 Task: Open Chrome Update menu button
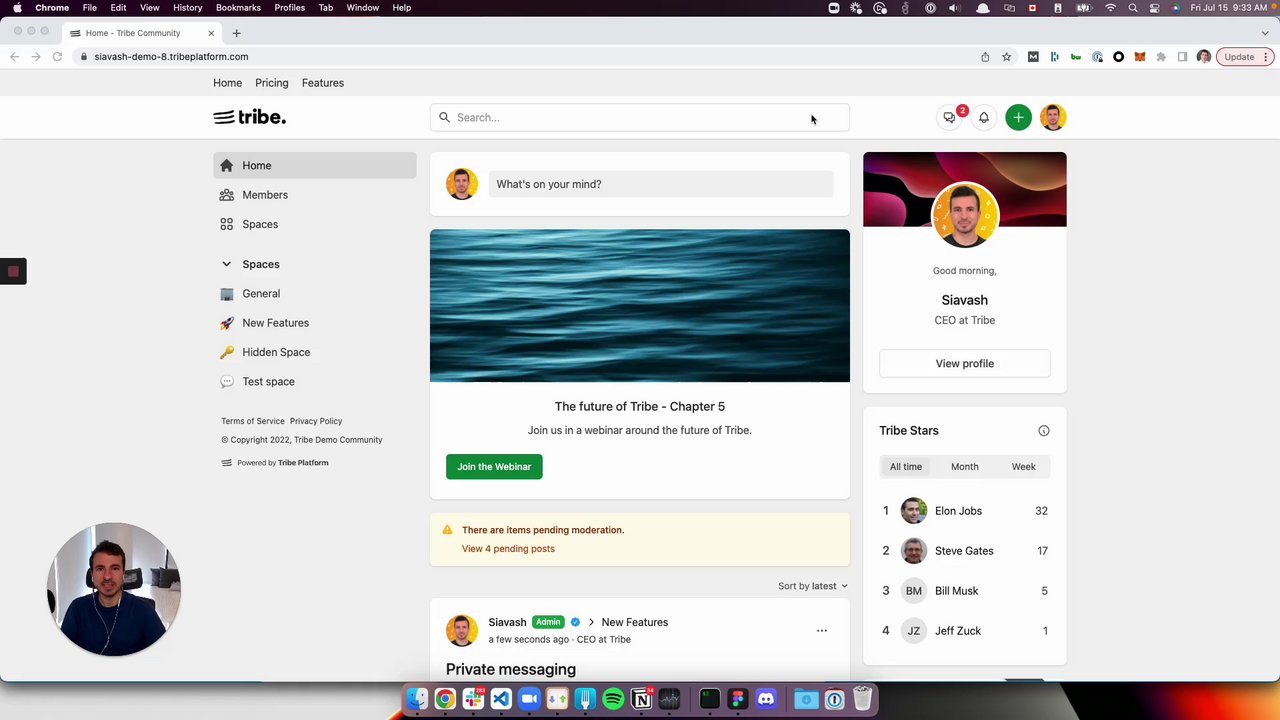tap(1246, 57)
